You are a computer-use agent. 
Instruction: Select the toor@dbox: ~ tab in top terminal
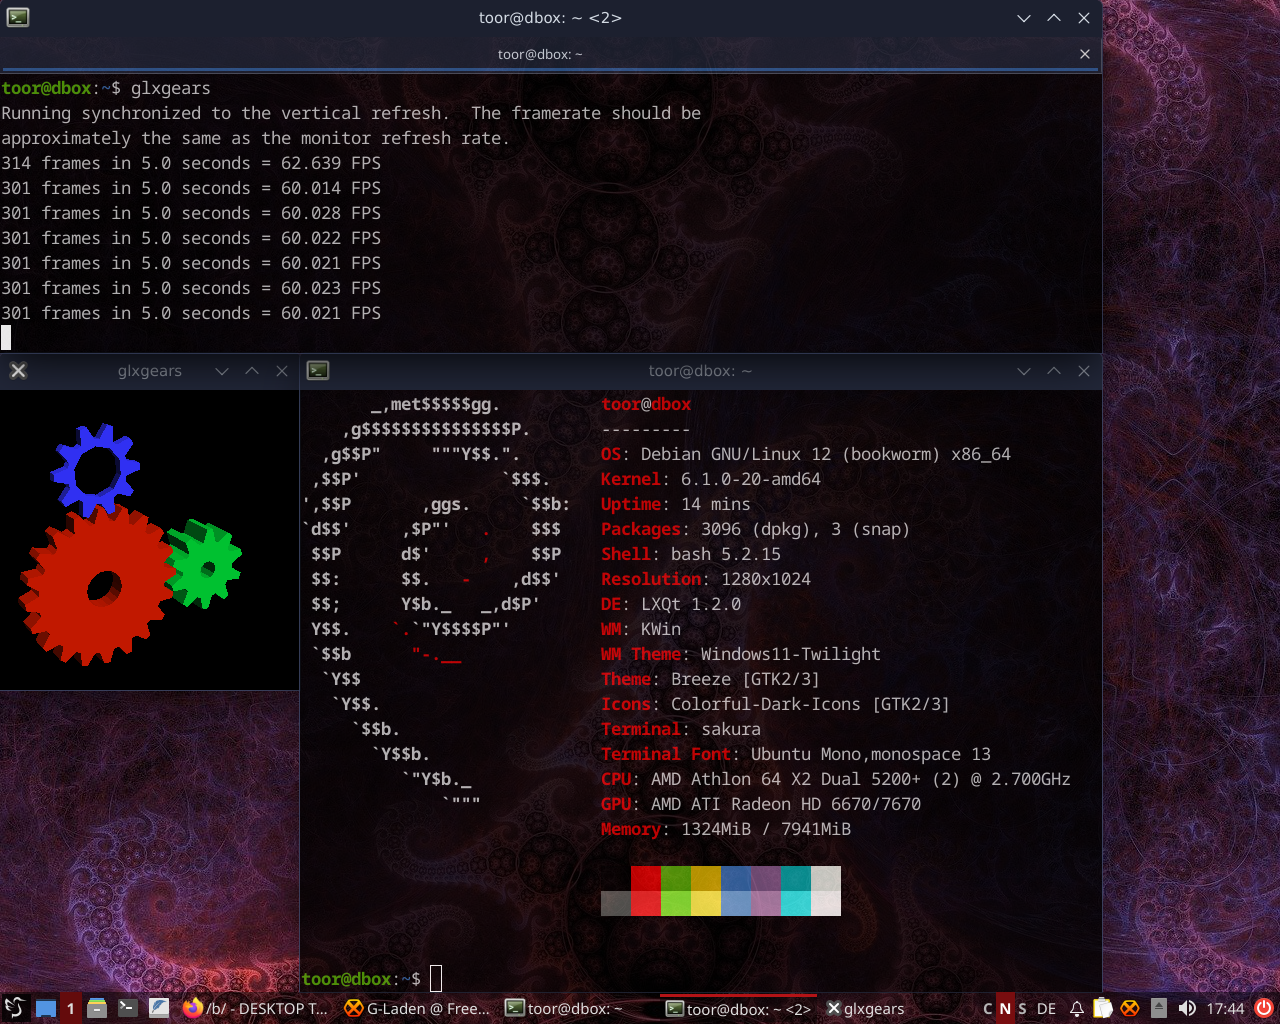pyautogui.click(x=540, y=54)
